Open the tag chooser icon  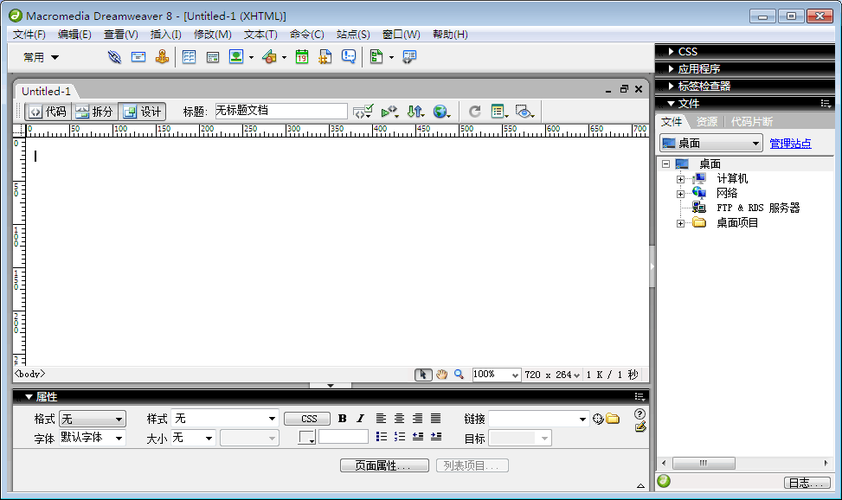pyautogui.click(x=409, y=56)
